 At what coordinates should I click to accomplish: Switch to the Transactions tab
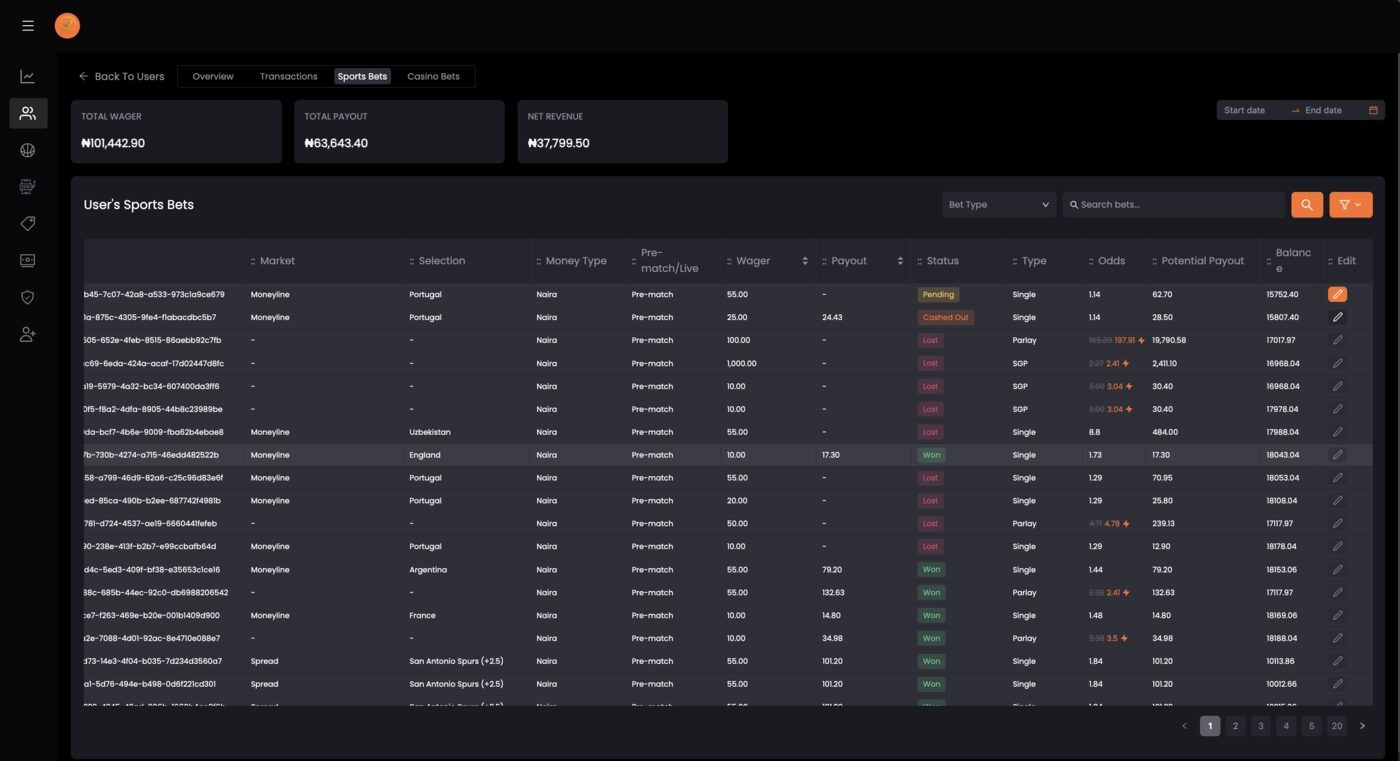tap(288, 76)
